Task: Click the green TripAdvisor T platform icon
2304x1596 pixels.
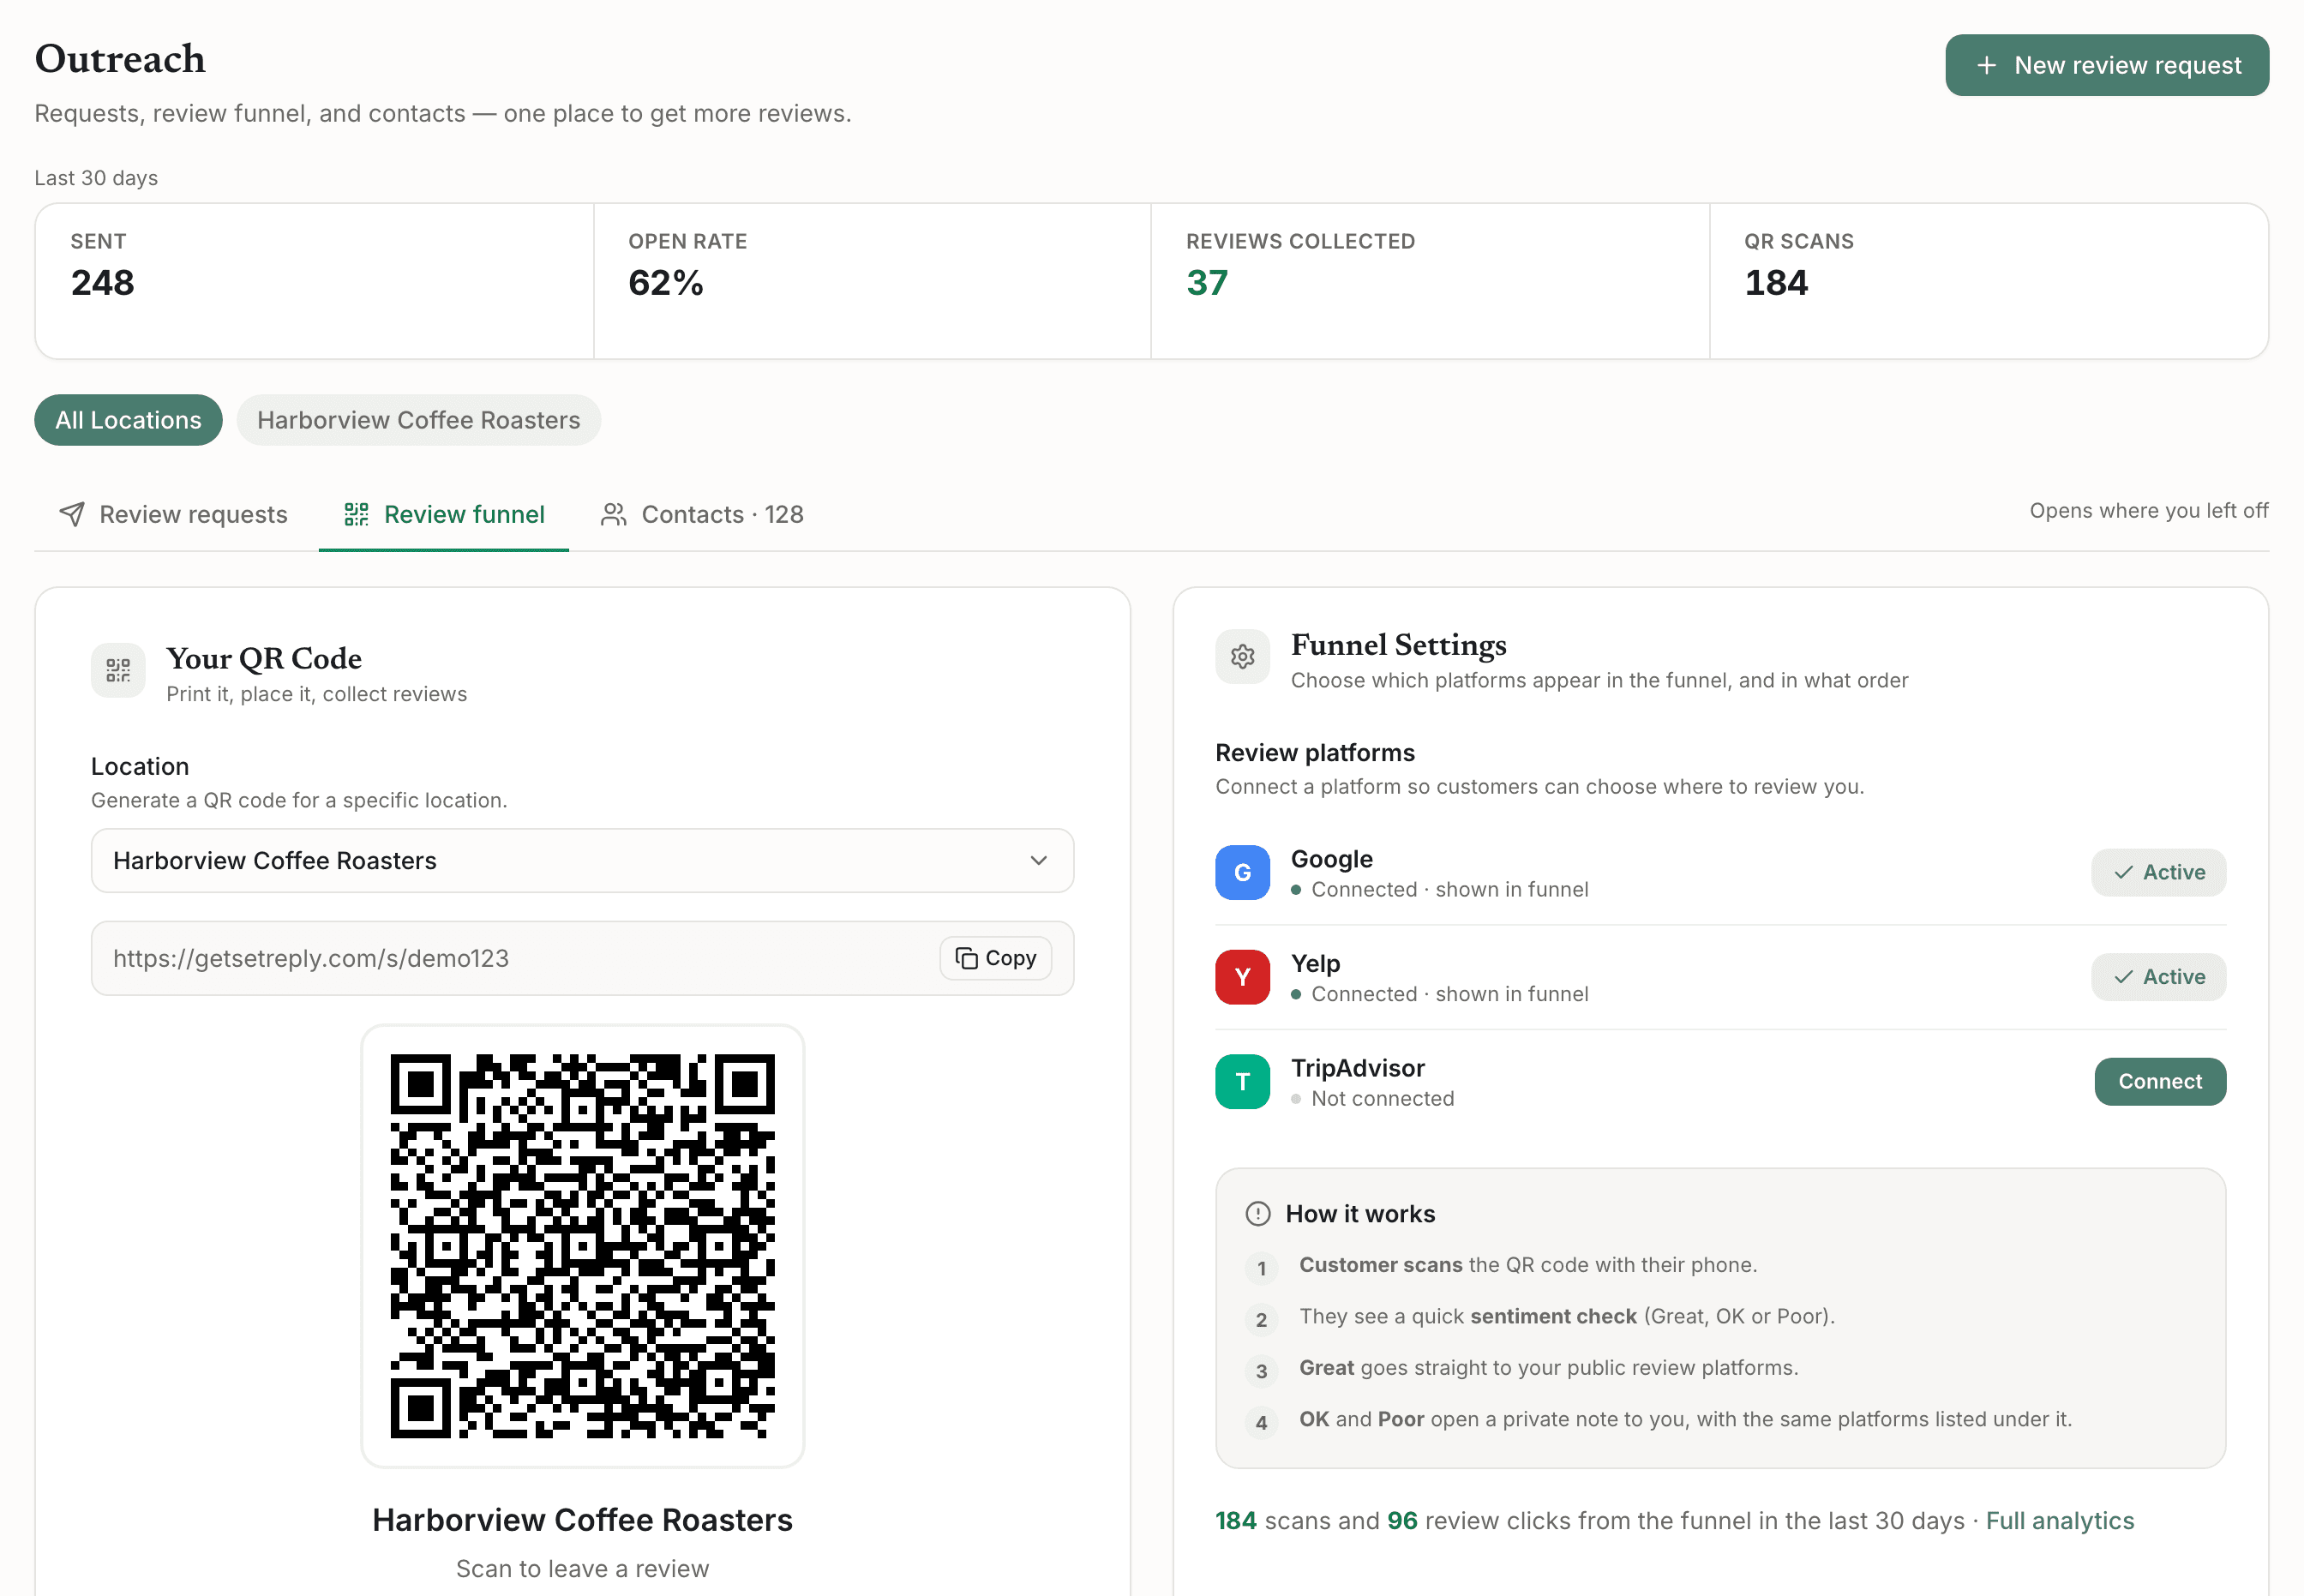Action: click(x=1242, y=1081)
